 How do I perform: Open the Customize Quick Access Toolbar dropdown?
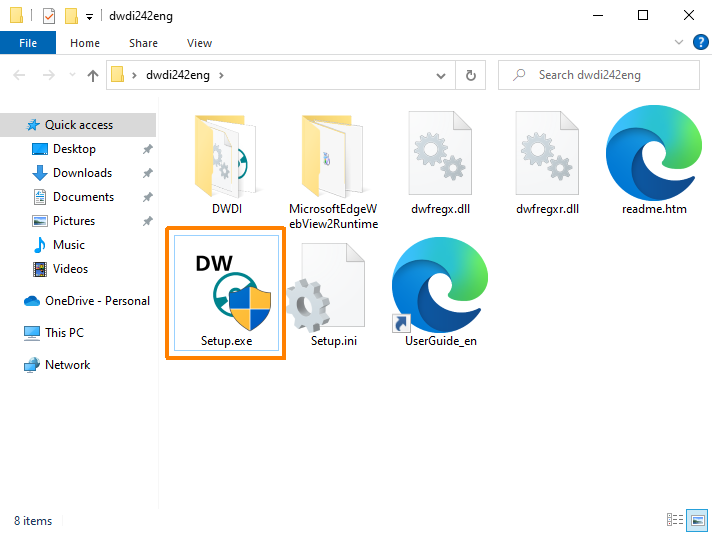pos(89,16)
